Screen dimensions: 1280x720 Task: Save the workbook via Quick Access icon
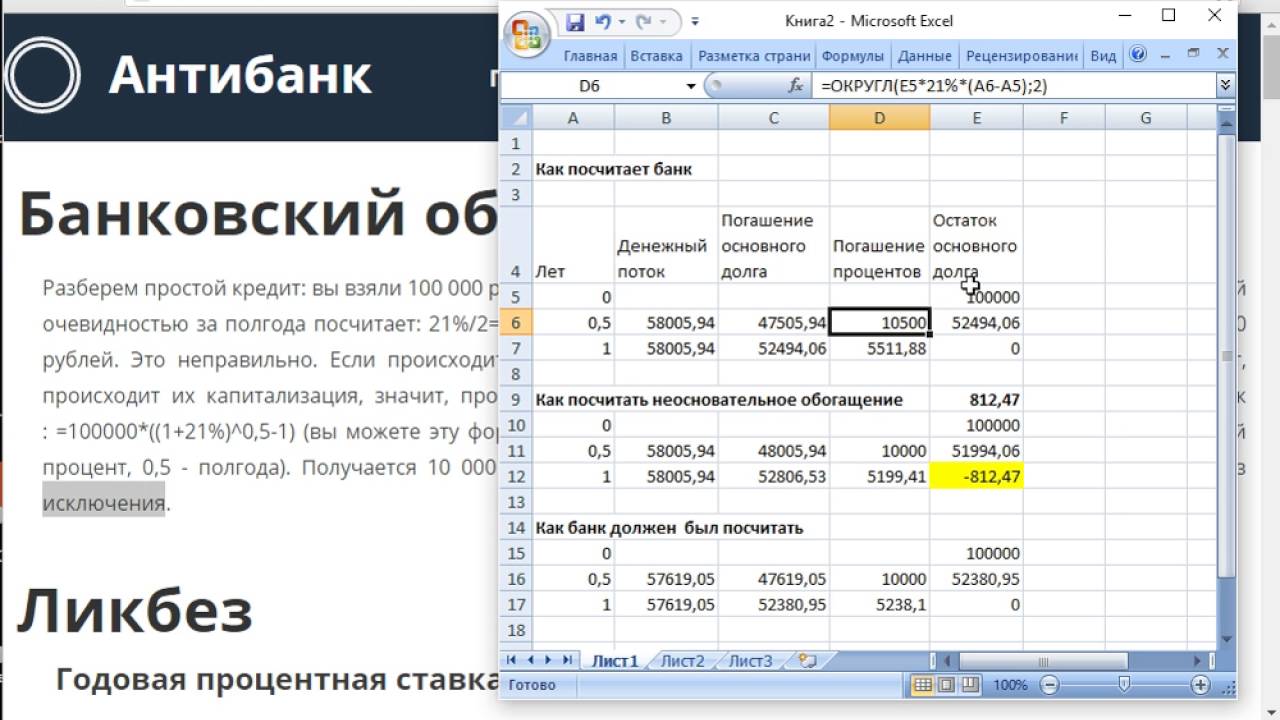pos(575,20)
